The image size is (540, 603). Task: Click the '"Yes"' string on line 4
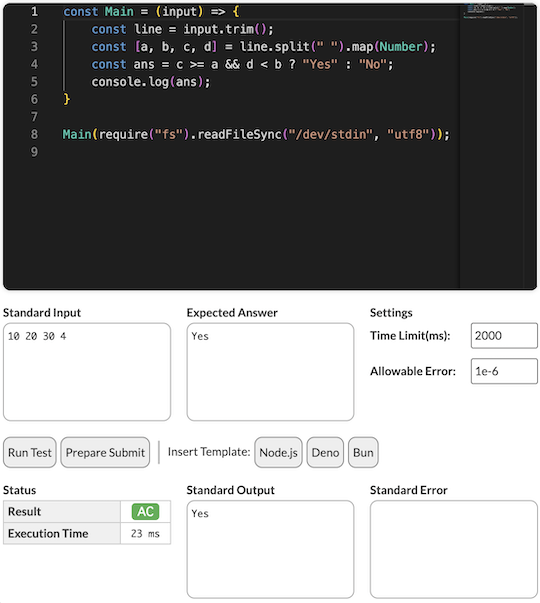pyautogui.click(x=320, y=64)
